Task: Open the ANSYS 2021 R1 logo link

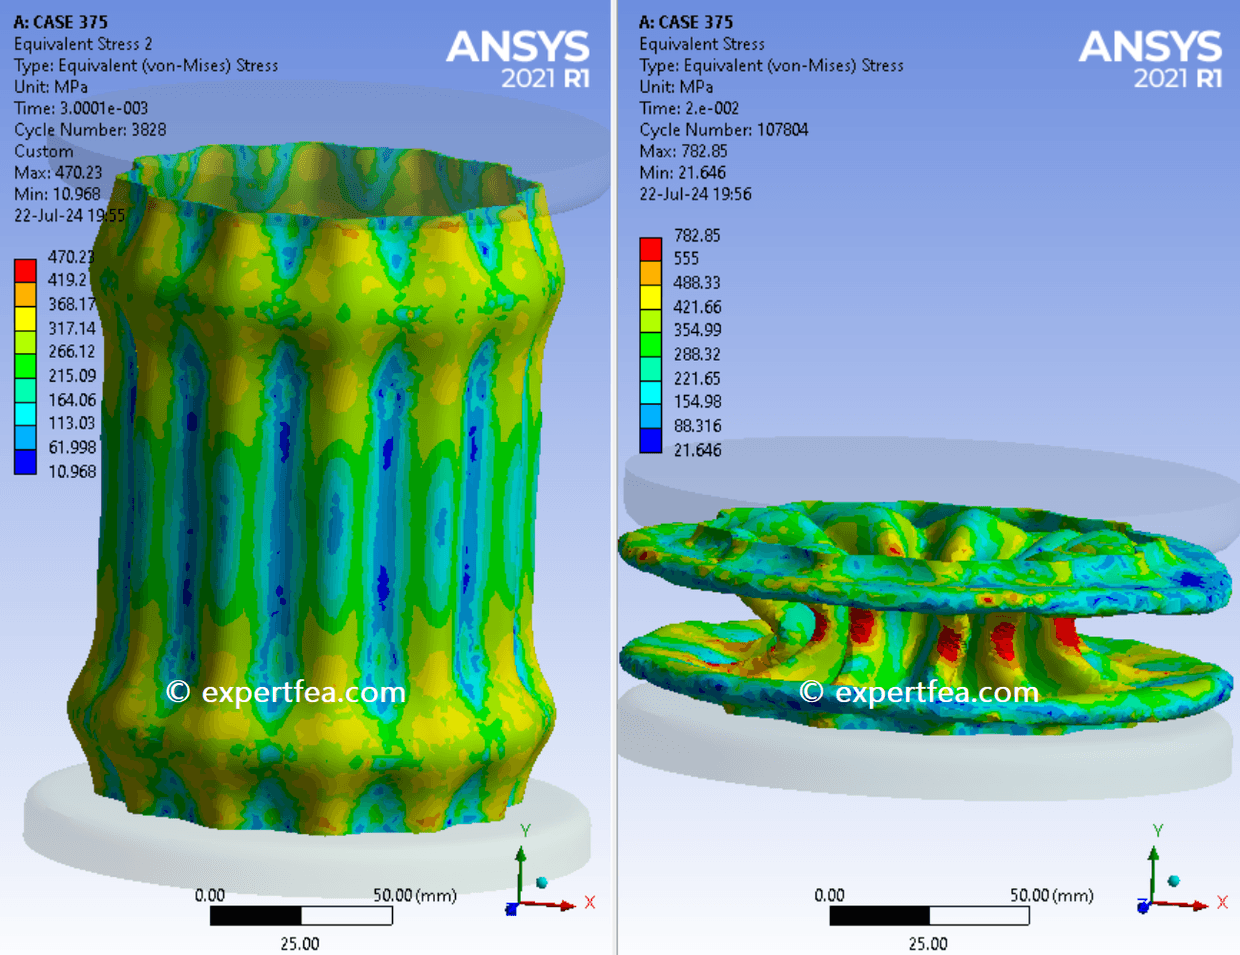Action: 519,48
